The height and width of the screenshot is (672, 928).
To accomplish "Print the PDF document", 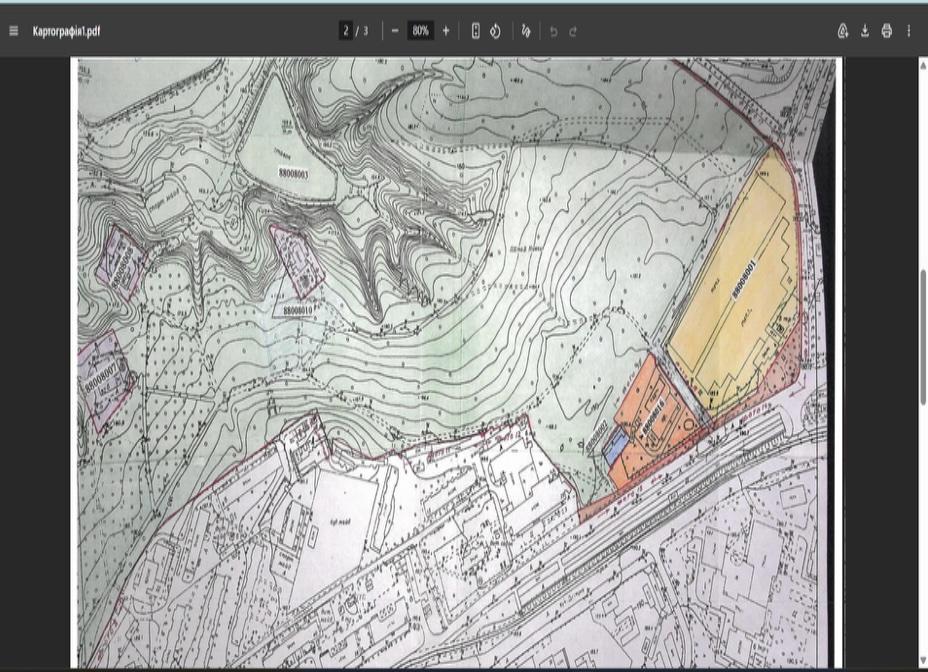I will (x=887, y=31).
